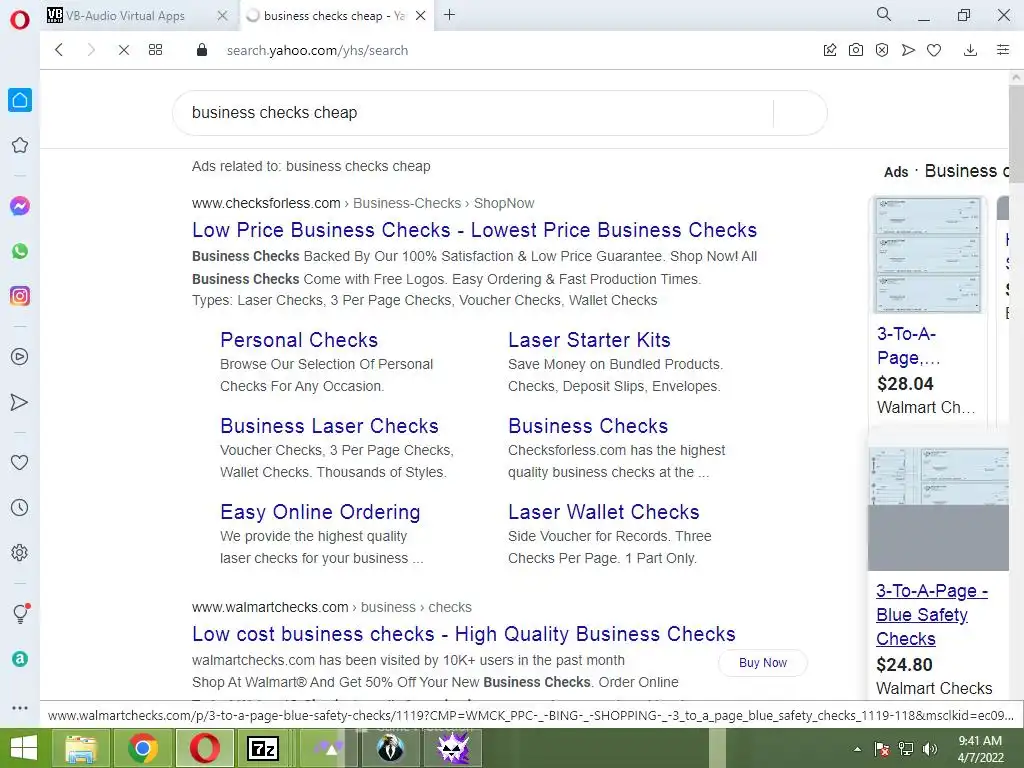Open Easy Setup sliders icon
This screenshot has width=1024, height=768.
[x=1003, y=50]
